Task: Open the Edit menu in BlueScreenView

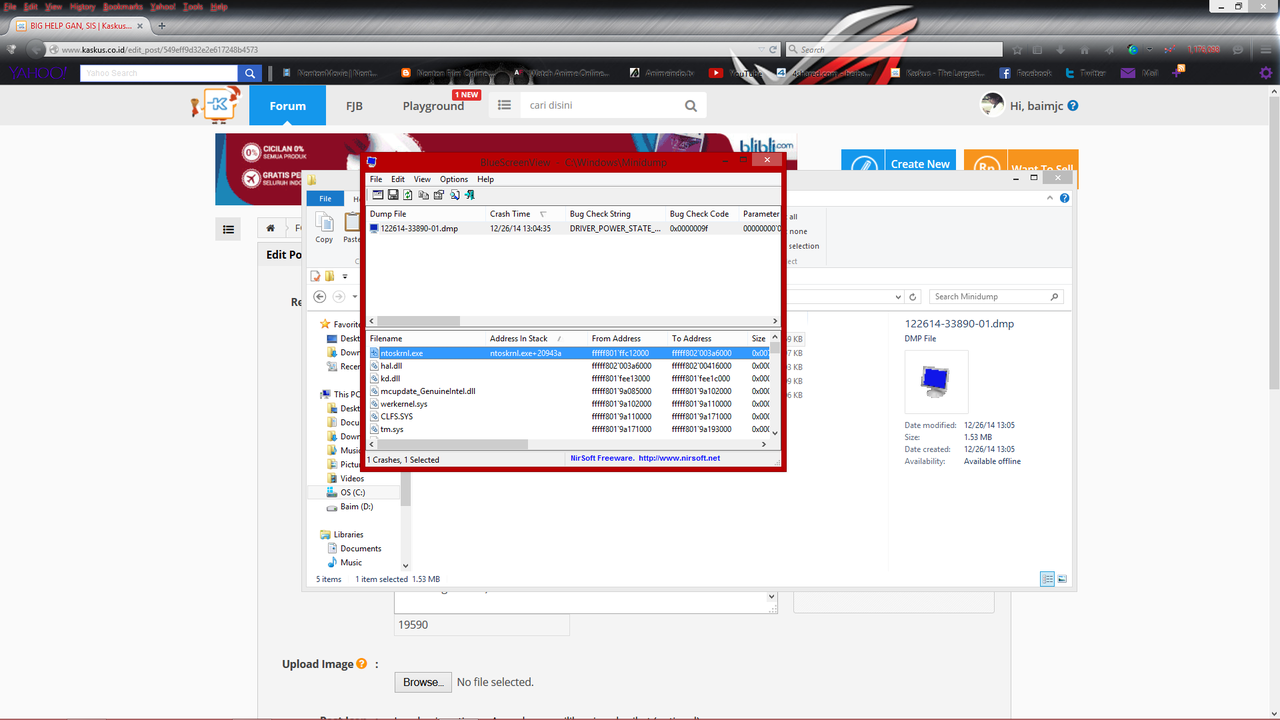Action: (x=398, y=179)
